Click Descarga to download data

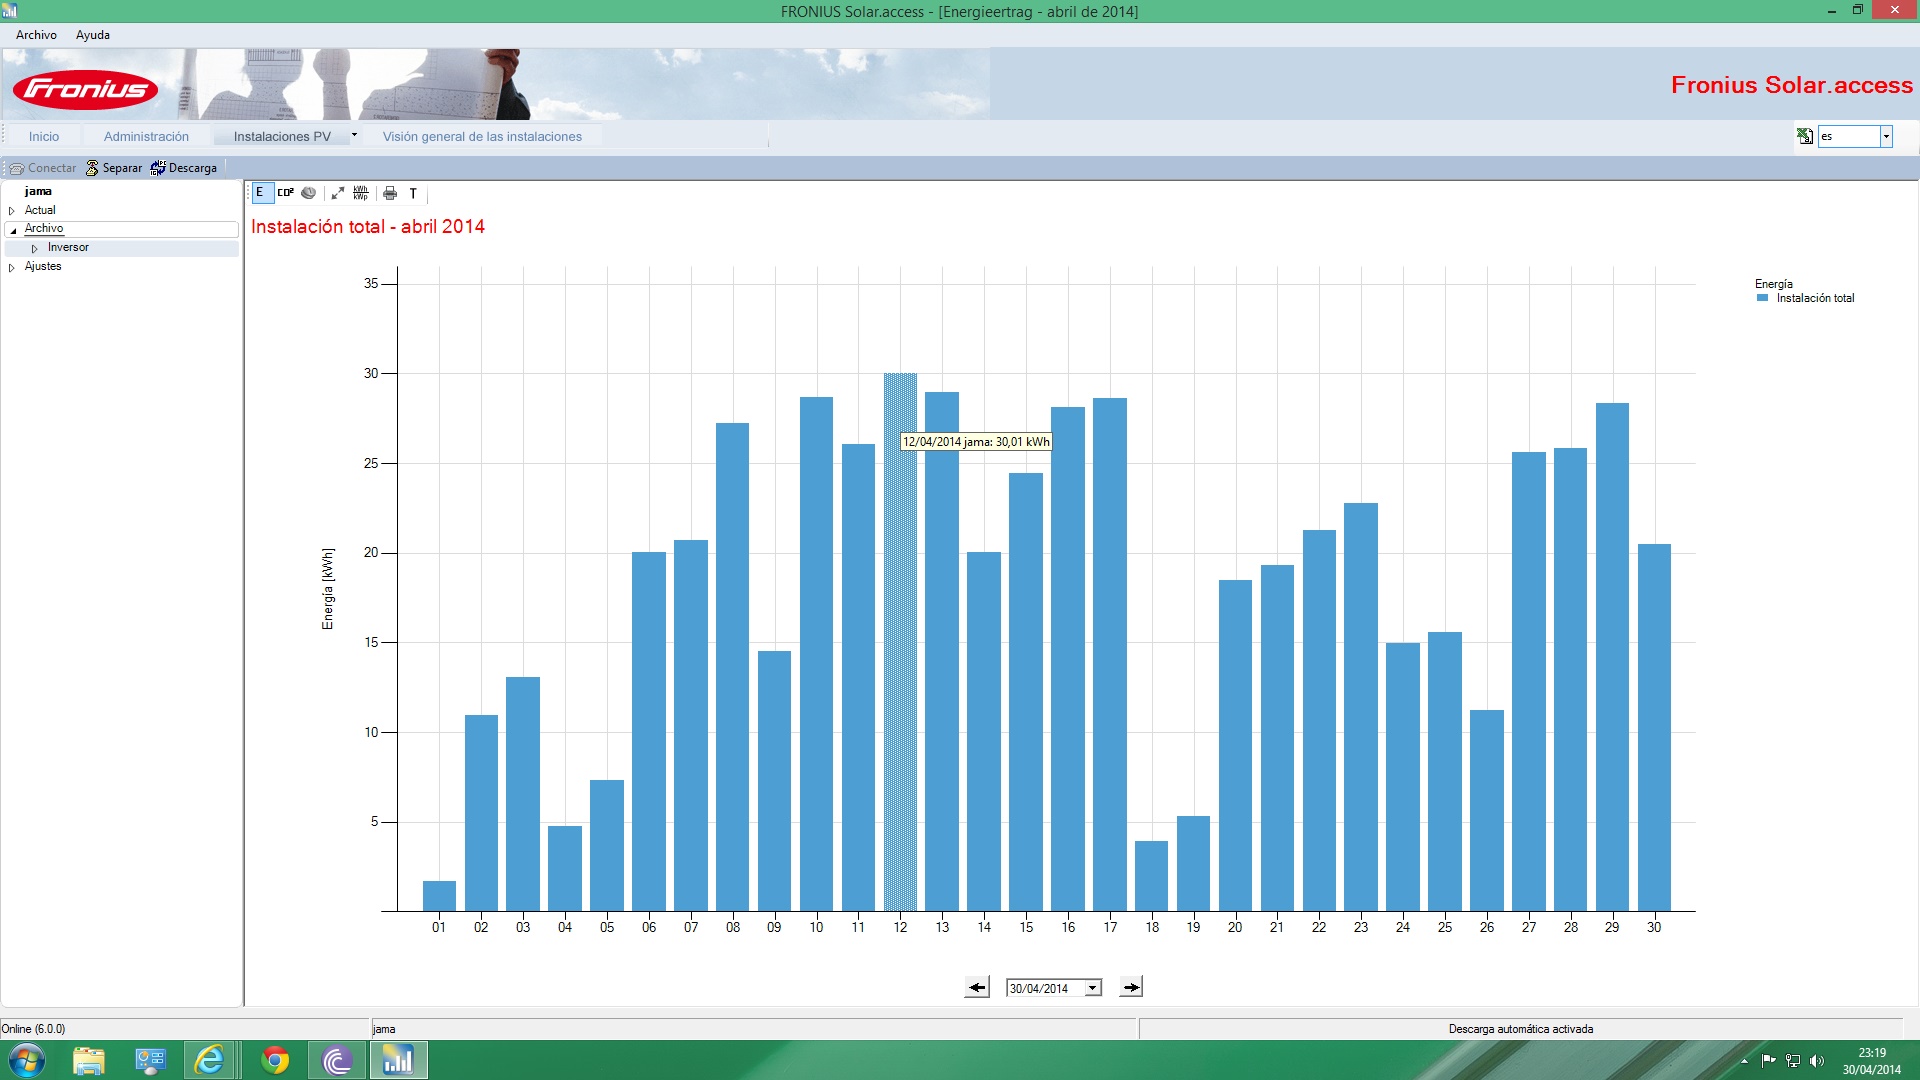click(x=183, y=168)
